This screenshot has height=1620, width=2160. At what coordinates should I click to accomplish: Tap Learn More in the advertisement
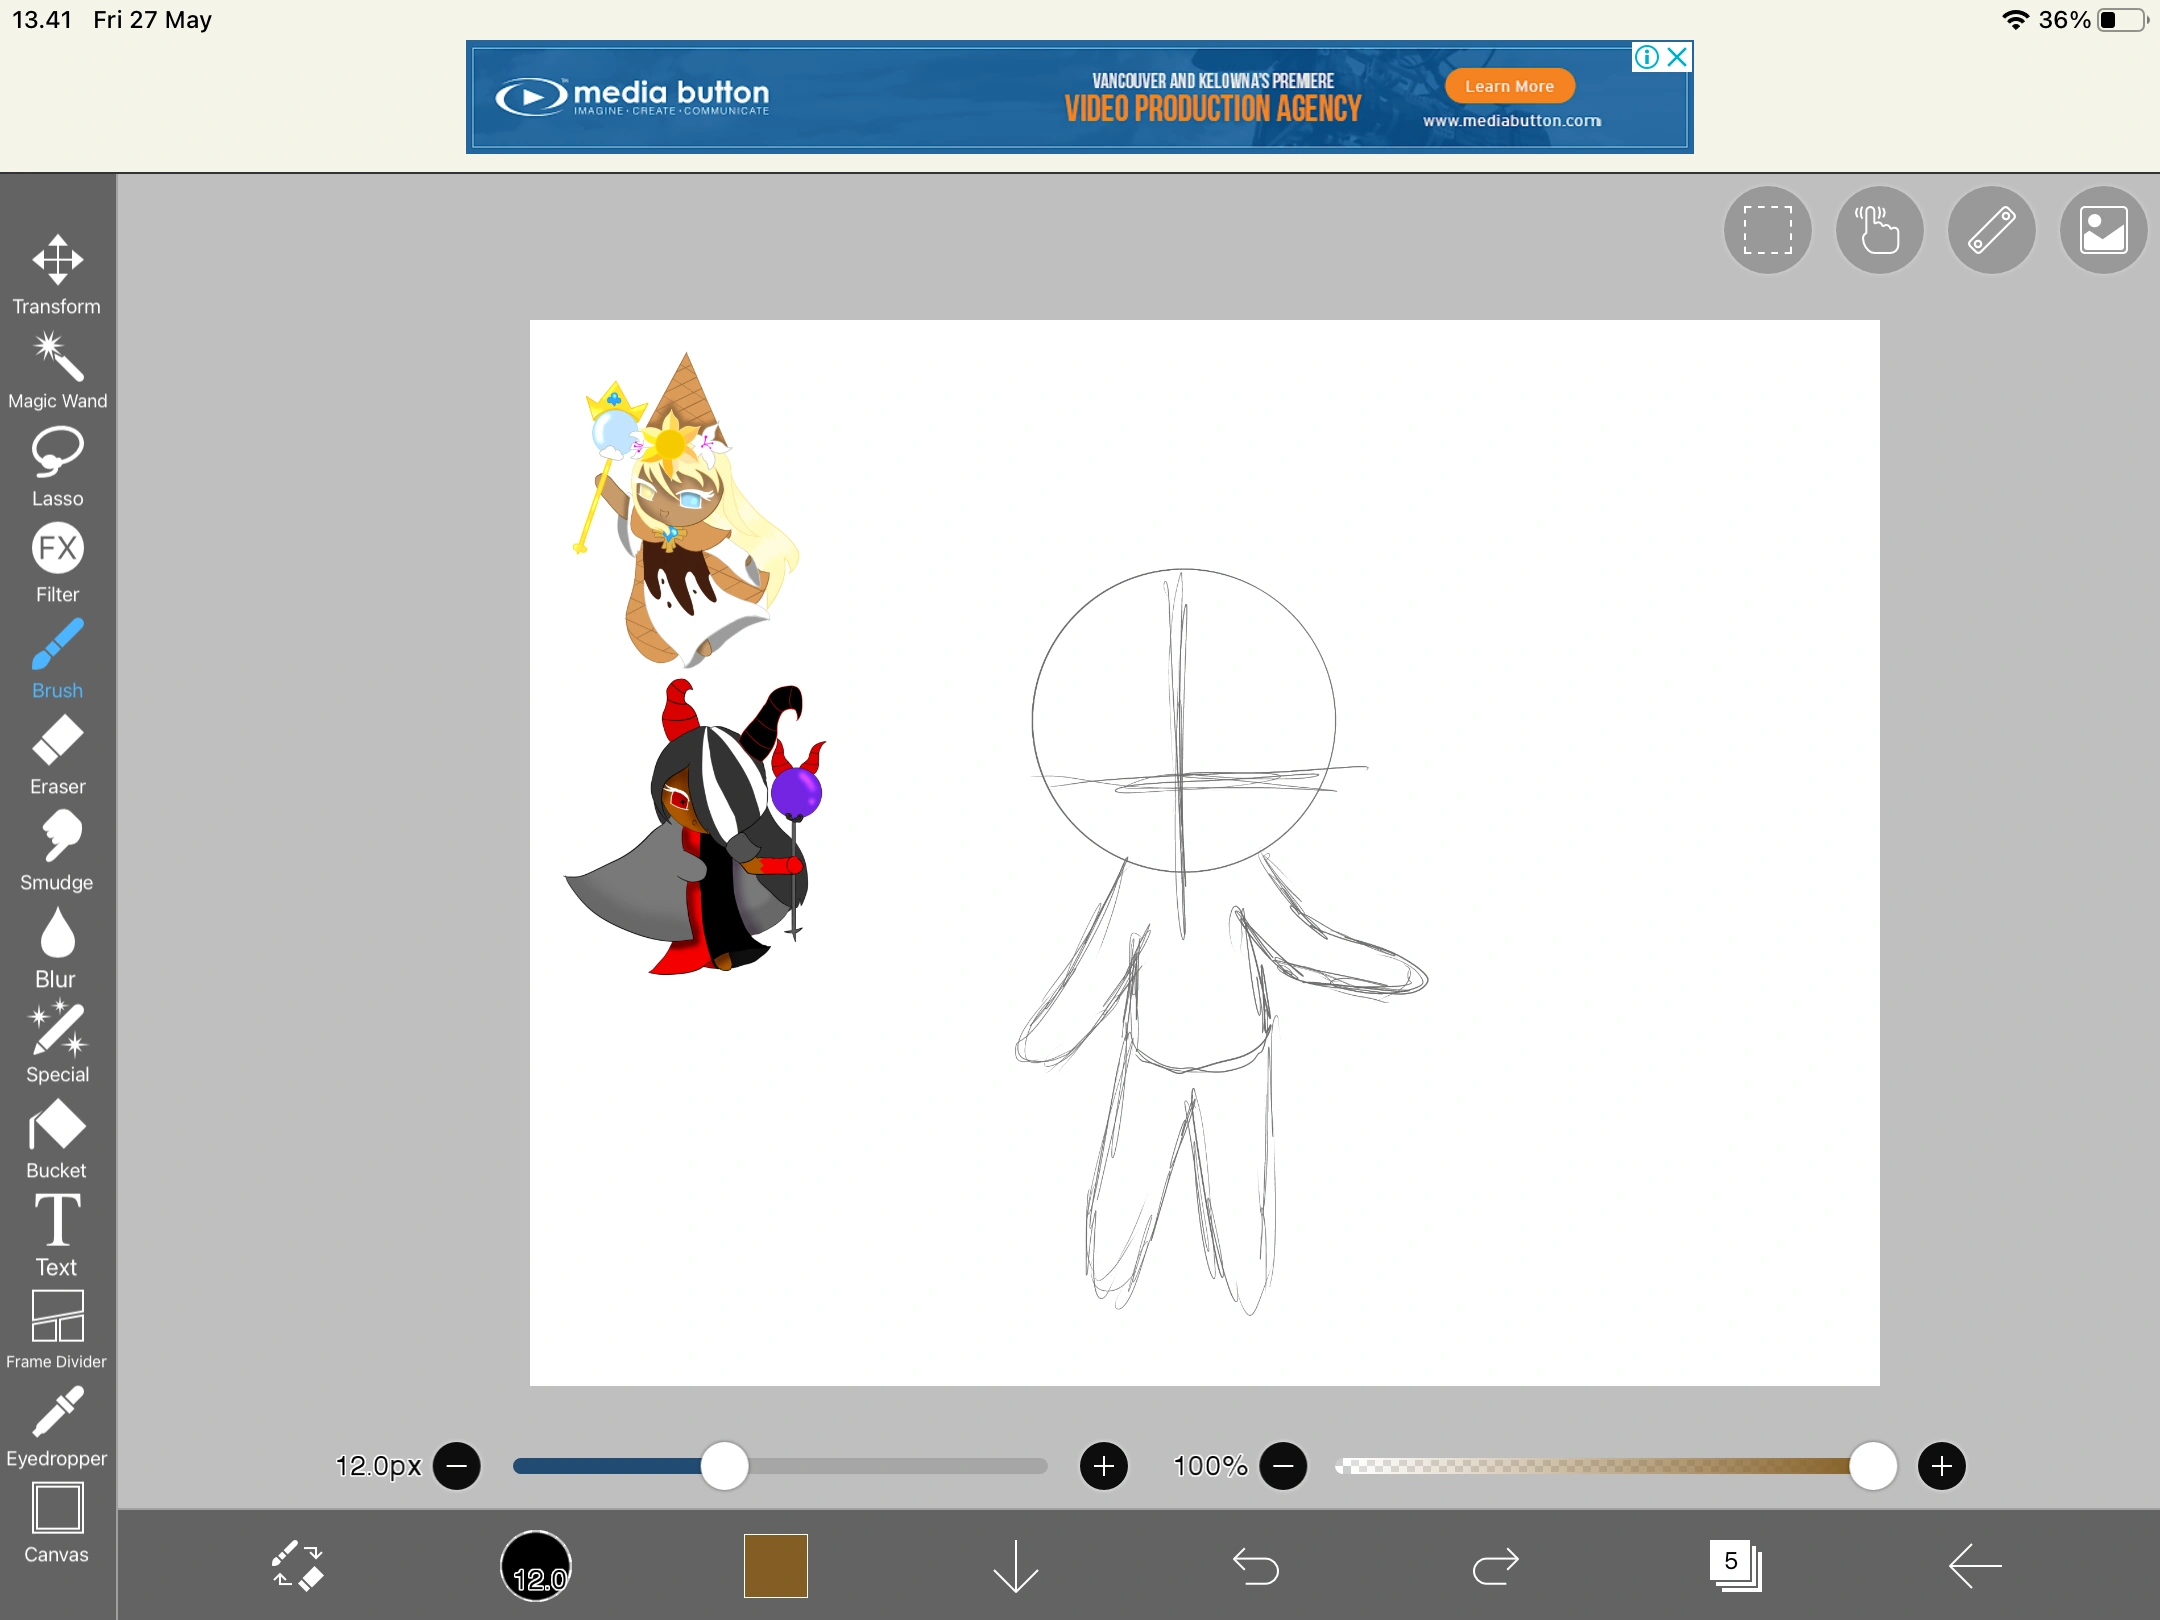[x=1509, y=86]
